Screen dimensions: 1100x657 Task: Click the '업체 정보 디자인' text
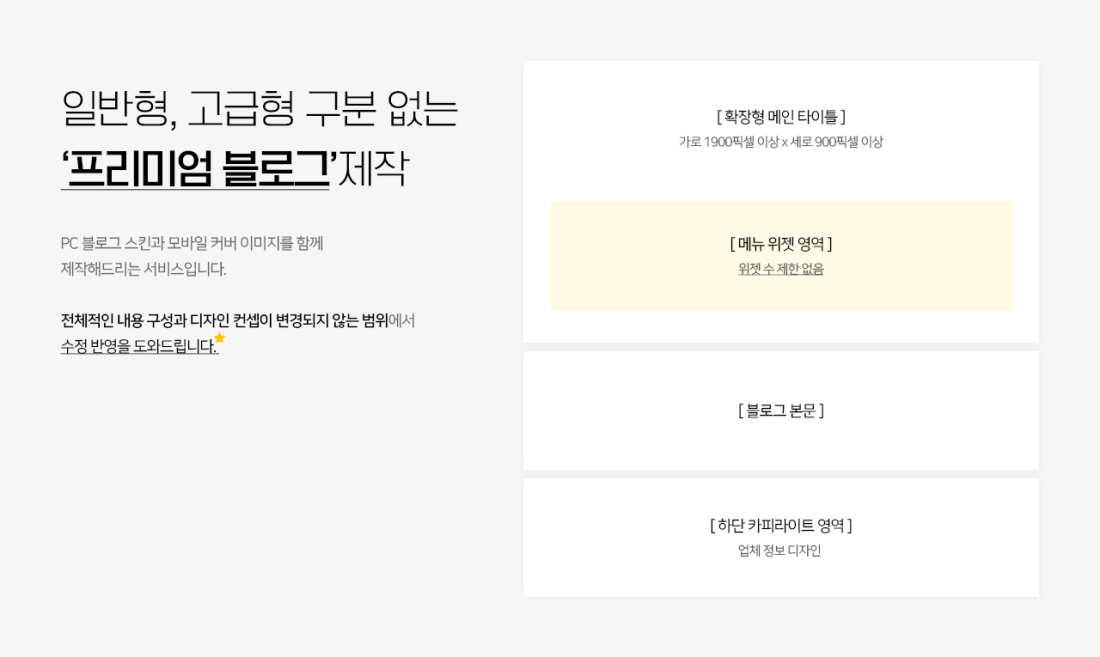coord(779,550)
